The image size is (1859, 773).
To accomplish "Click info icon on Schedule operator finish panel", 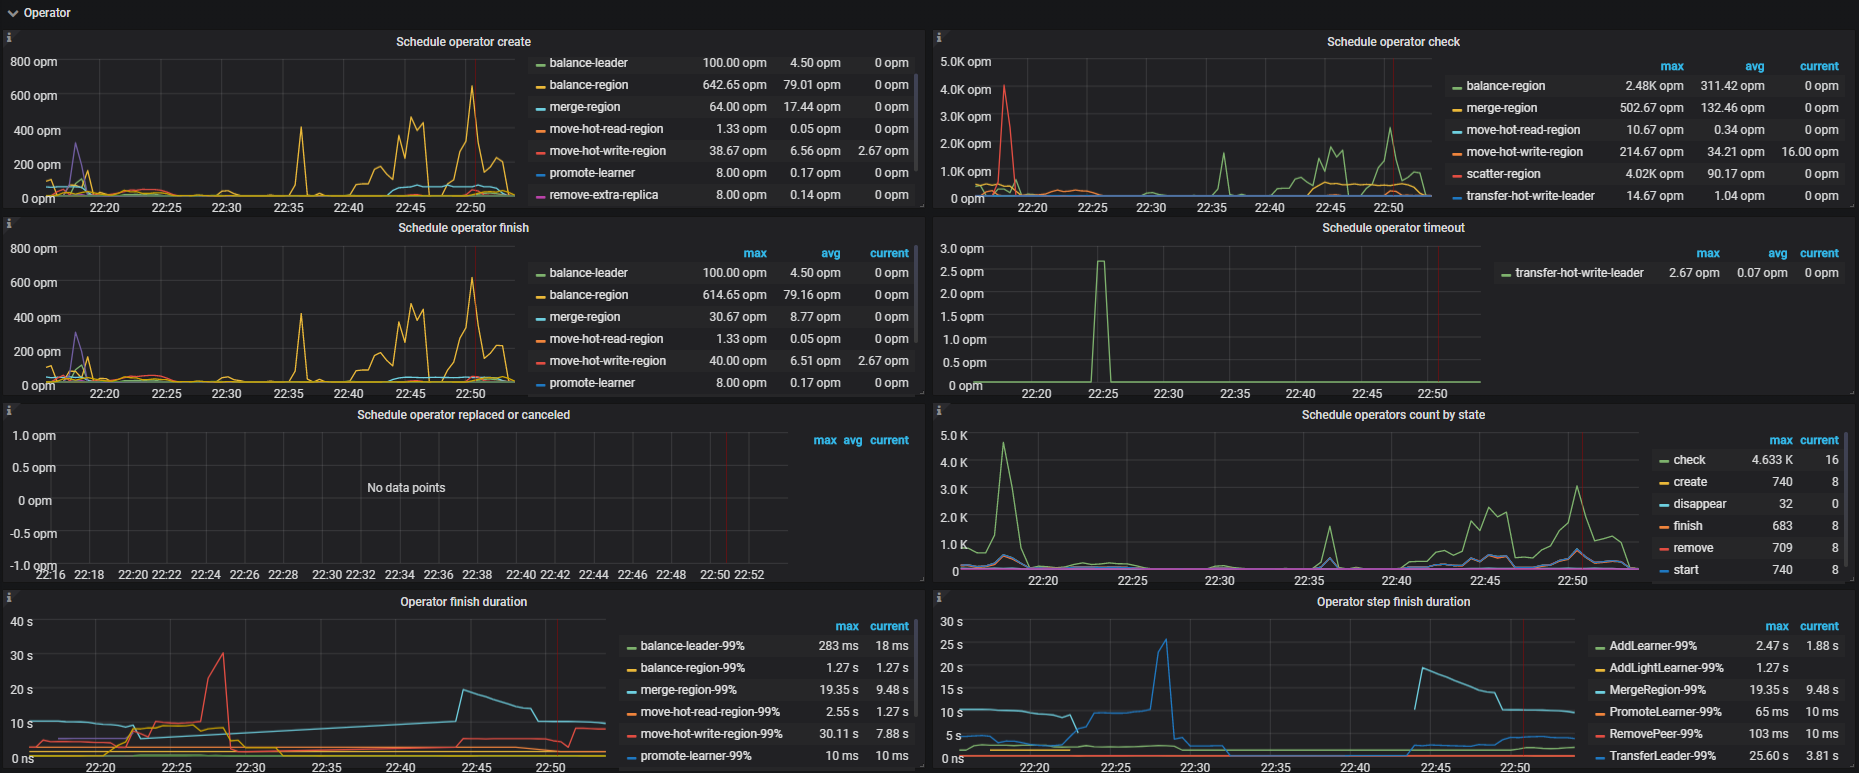I will tap(9, 223).
